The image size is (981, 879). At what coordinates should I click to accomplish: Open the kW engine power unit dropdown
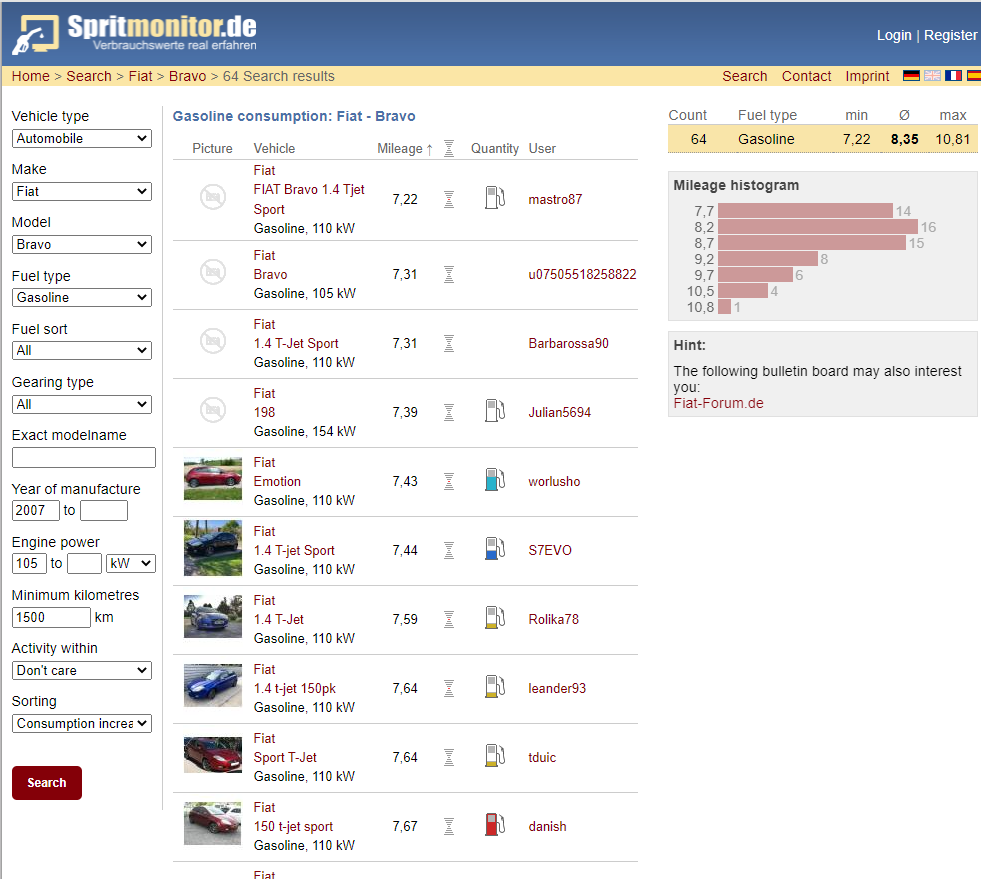[131, 563]
